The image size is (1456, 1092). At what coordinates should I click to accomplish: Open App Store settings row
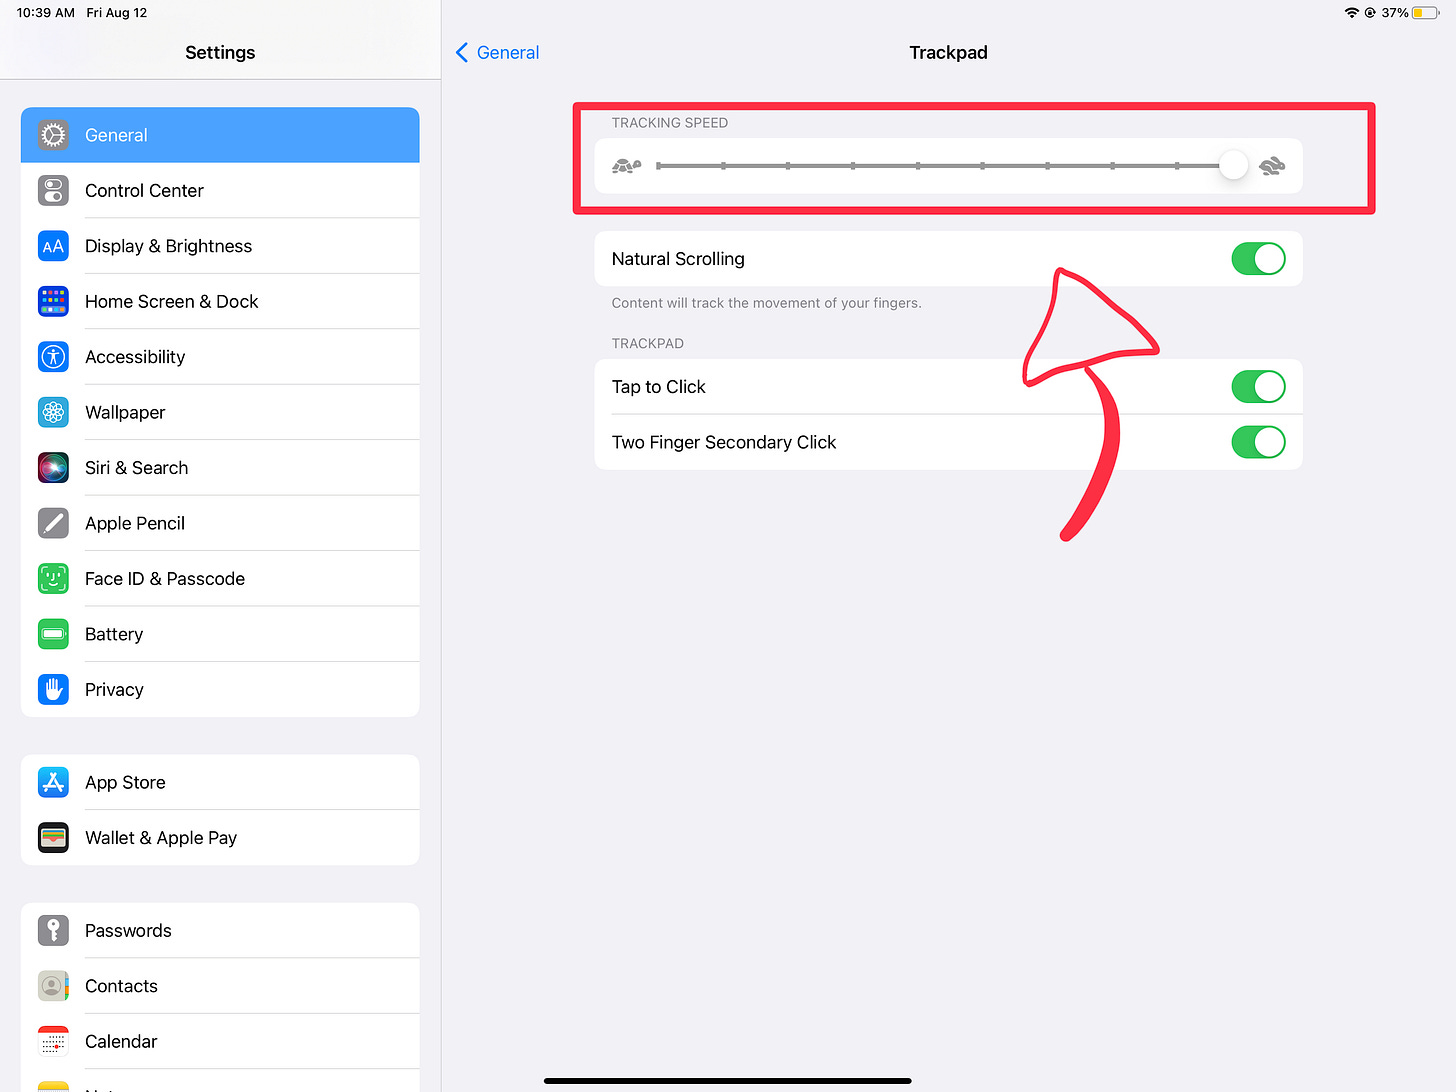click(220, 782)
